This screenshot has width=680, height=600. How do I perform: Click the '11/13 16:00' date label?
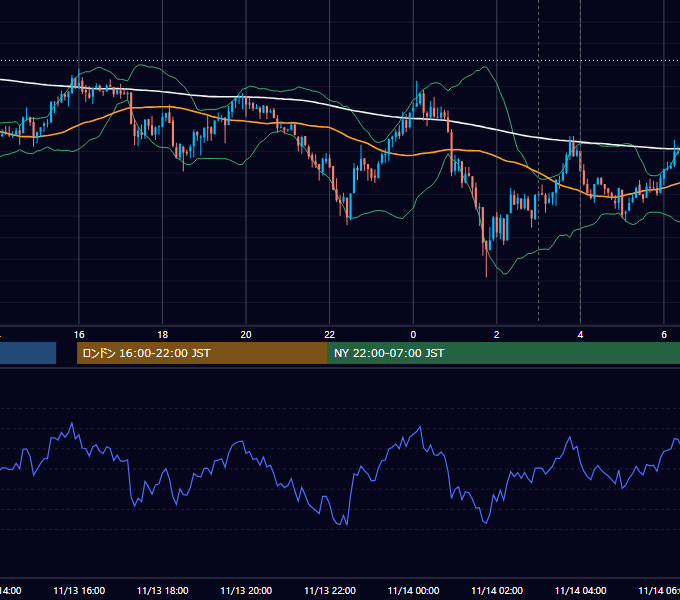click(79, 591)
